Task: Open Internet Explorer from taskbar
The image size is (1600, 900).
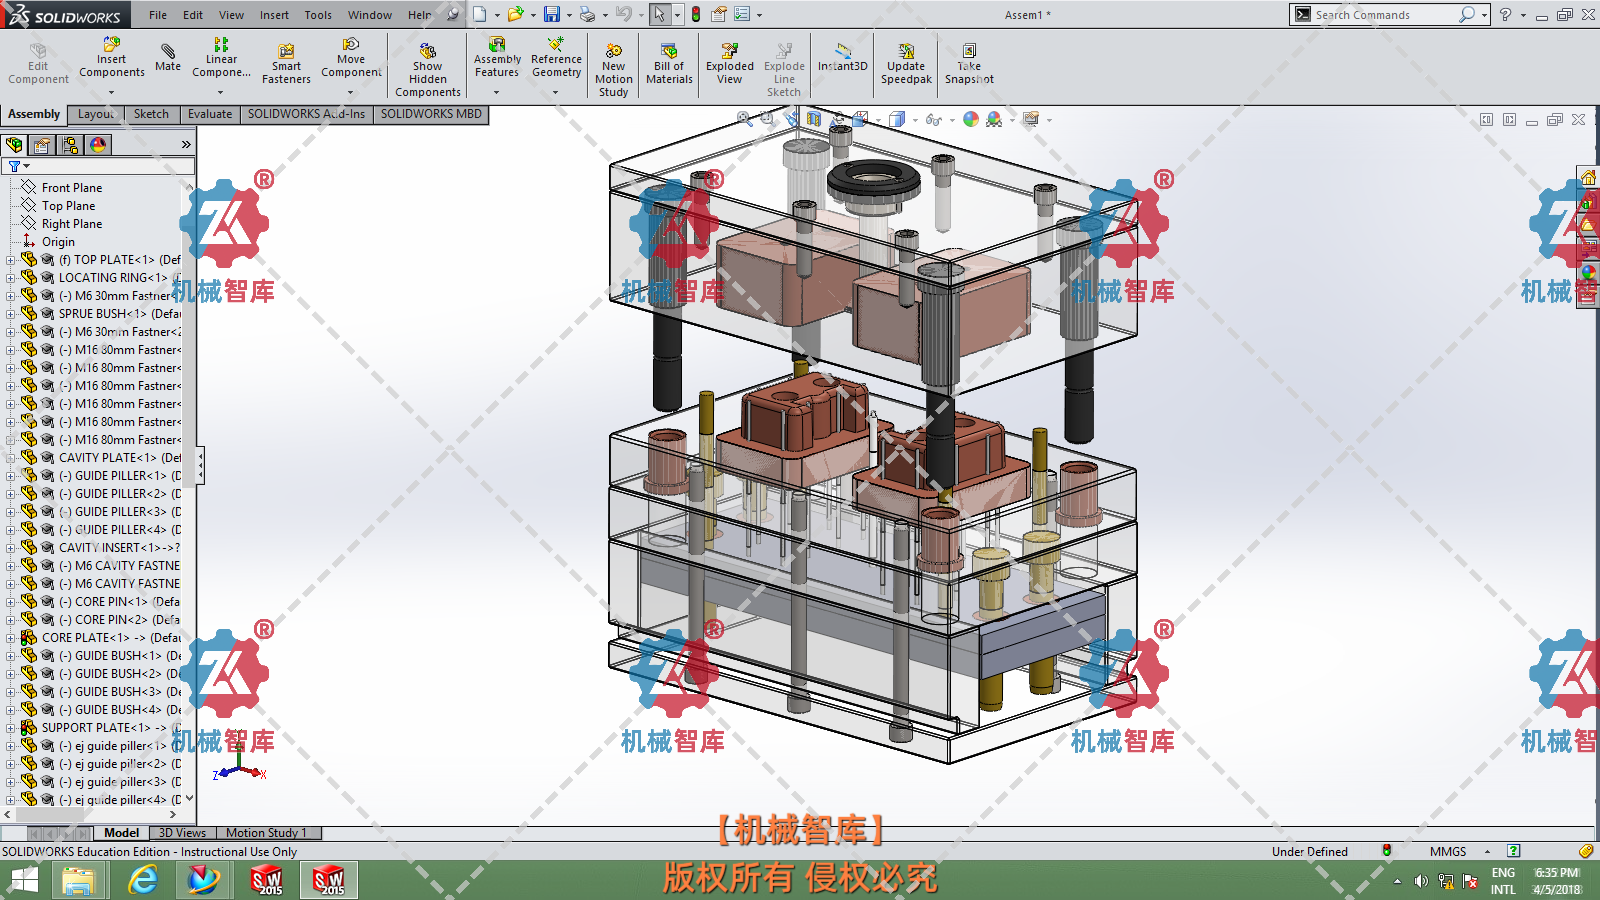Action: [143, 881]
